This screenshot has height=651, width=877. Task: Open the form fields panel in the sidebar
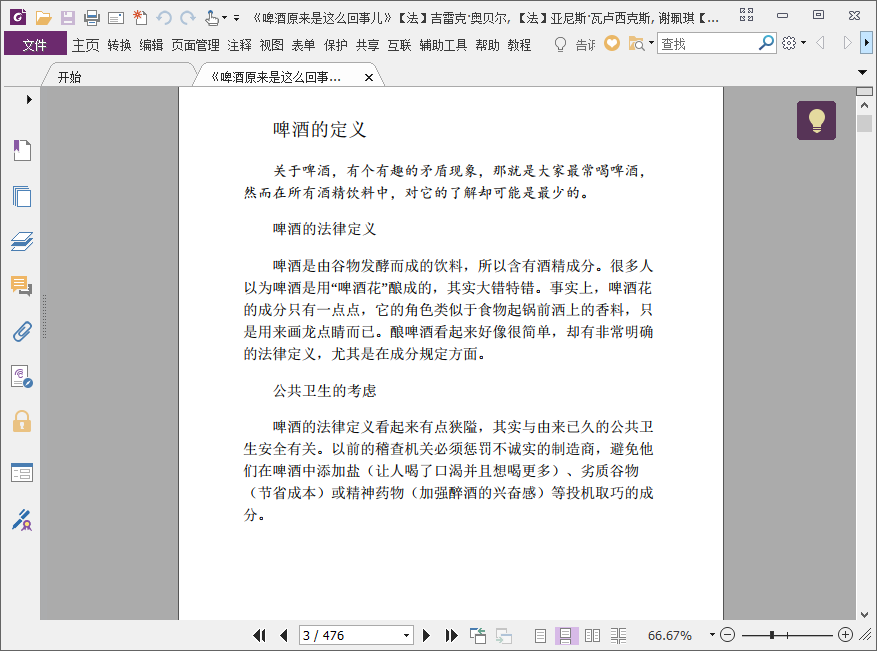pyautogui.click(x=22, y=473)
